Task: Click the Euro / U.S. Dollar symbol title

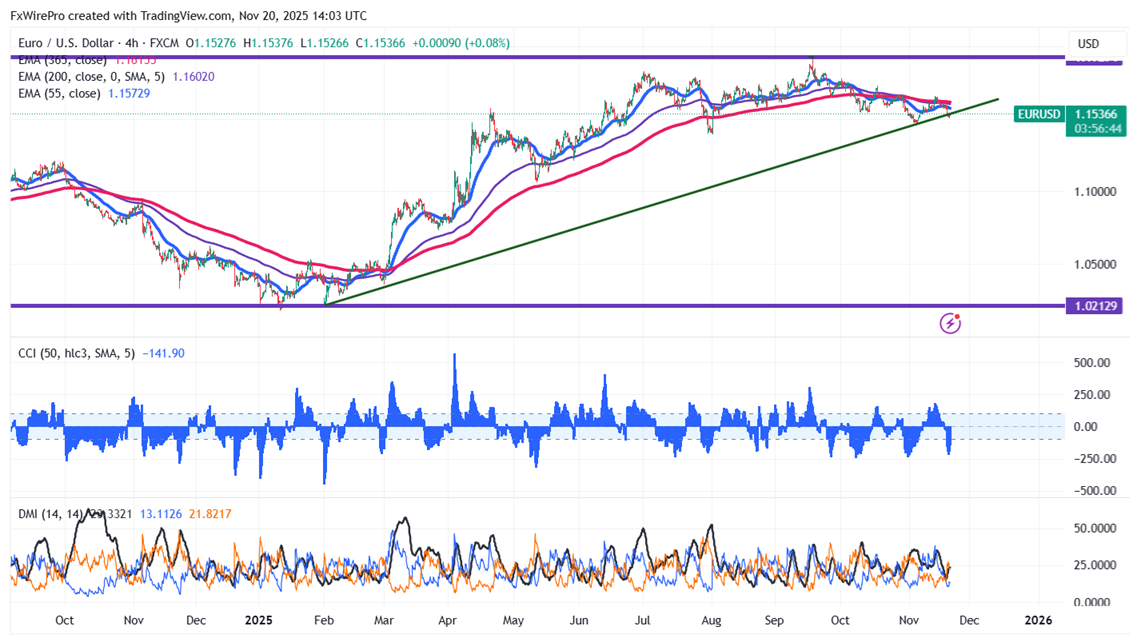Action: point(66,43)
